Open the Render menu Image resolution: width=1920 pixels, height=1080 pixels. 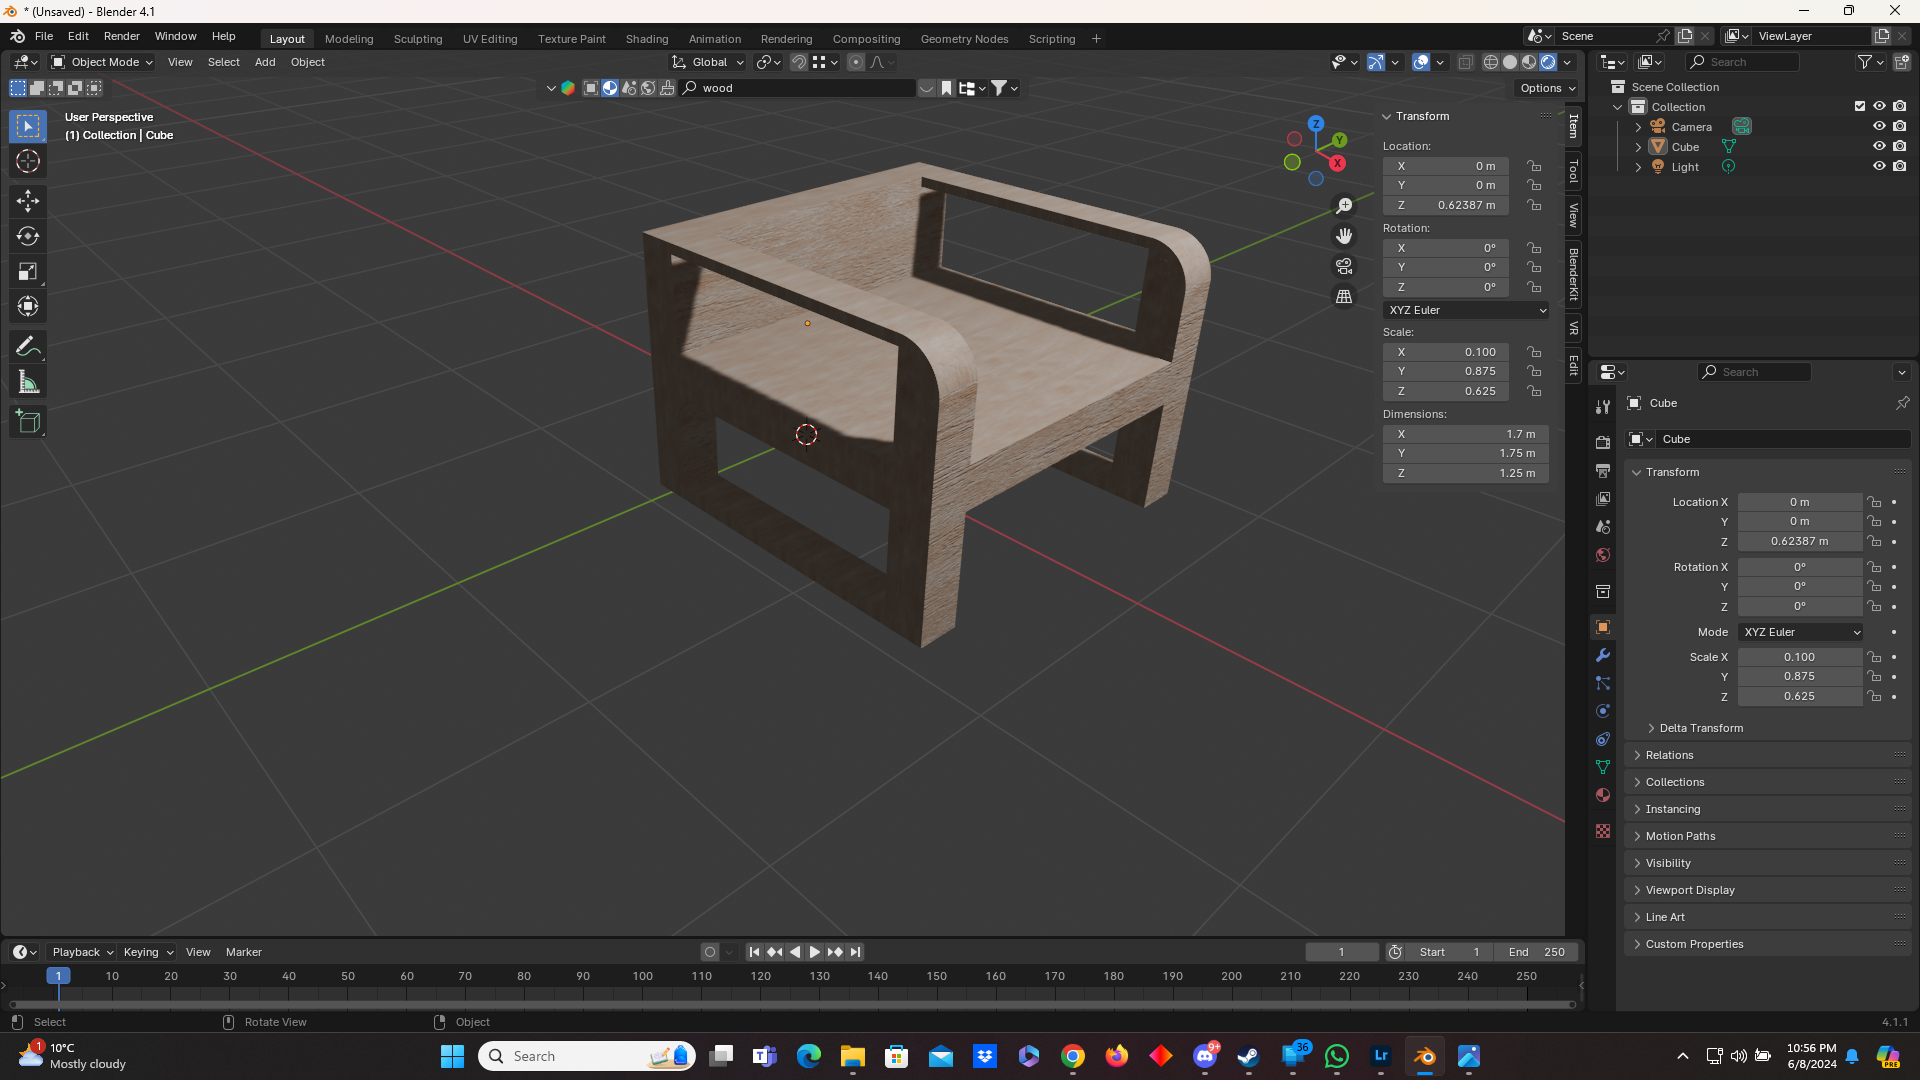coord(121,36)
